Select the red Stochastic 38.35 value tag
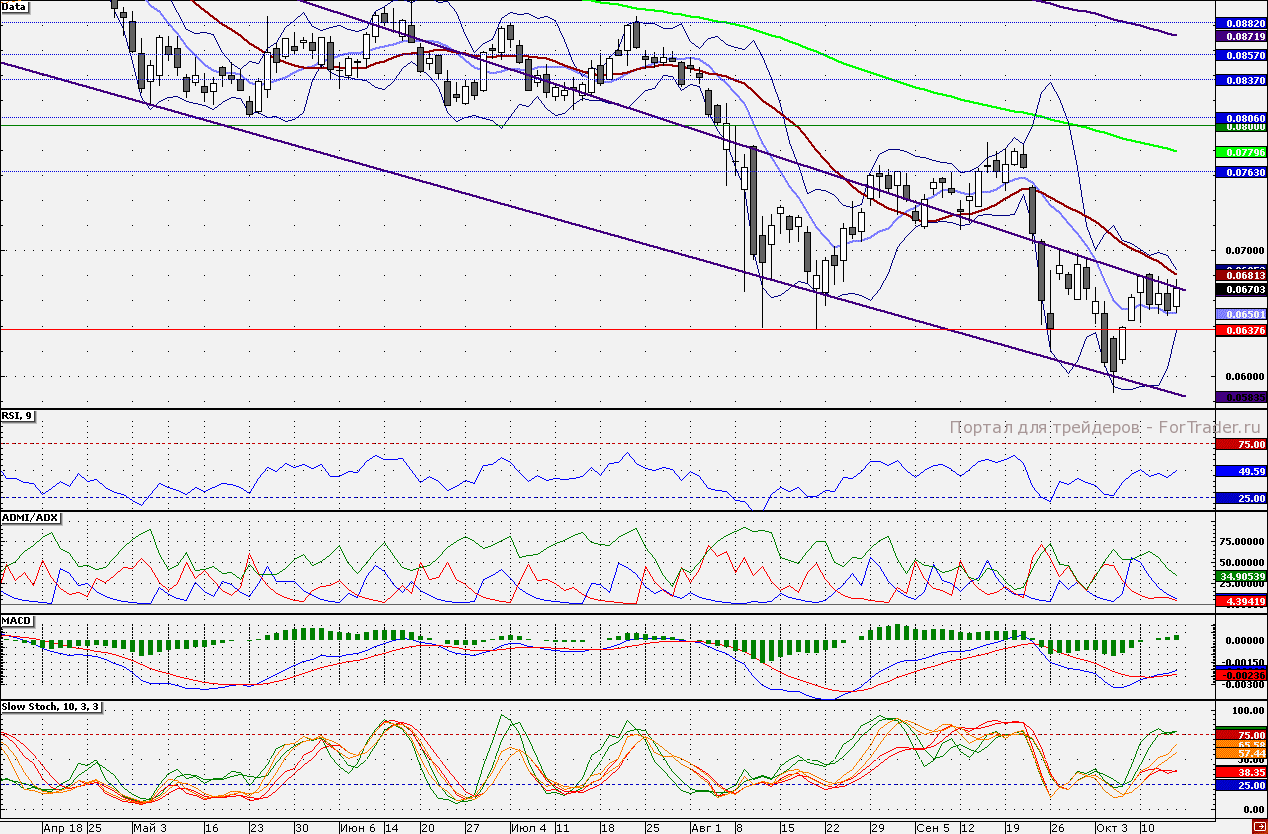This screenshot has height=834, width=1268. [x=1239, y=773]
